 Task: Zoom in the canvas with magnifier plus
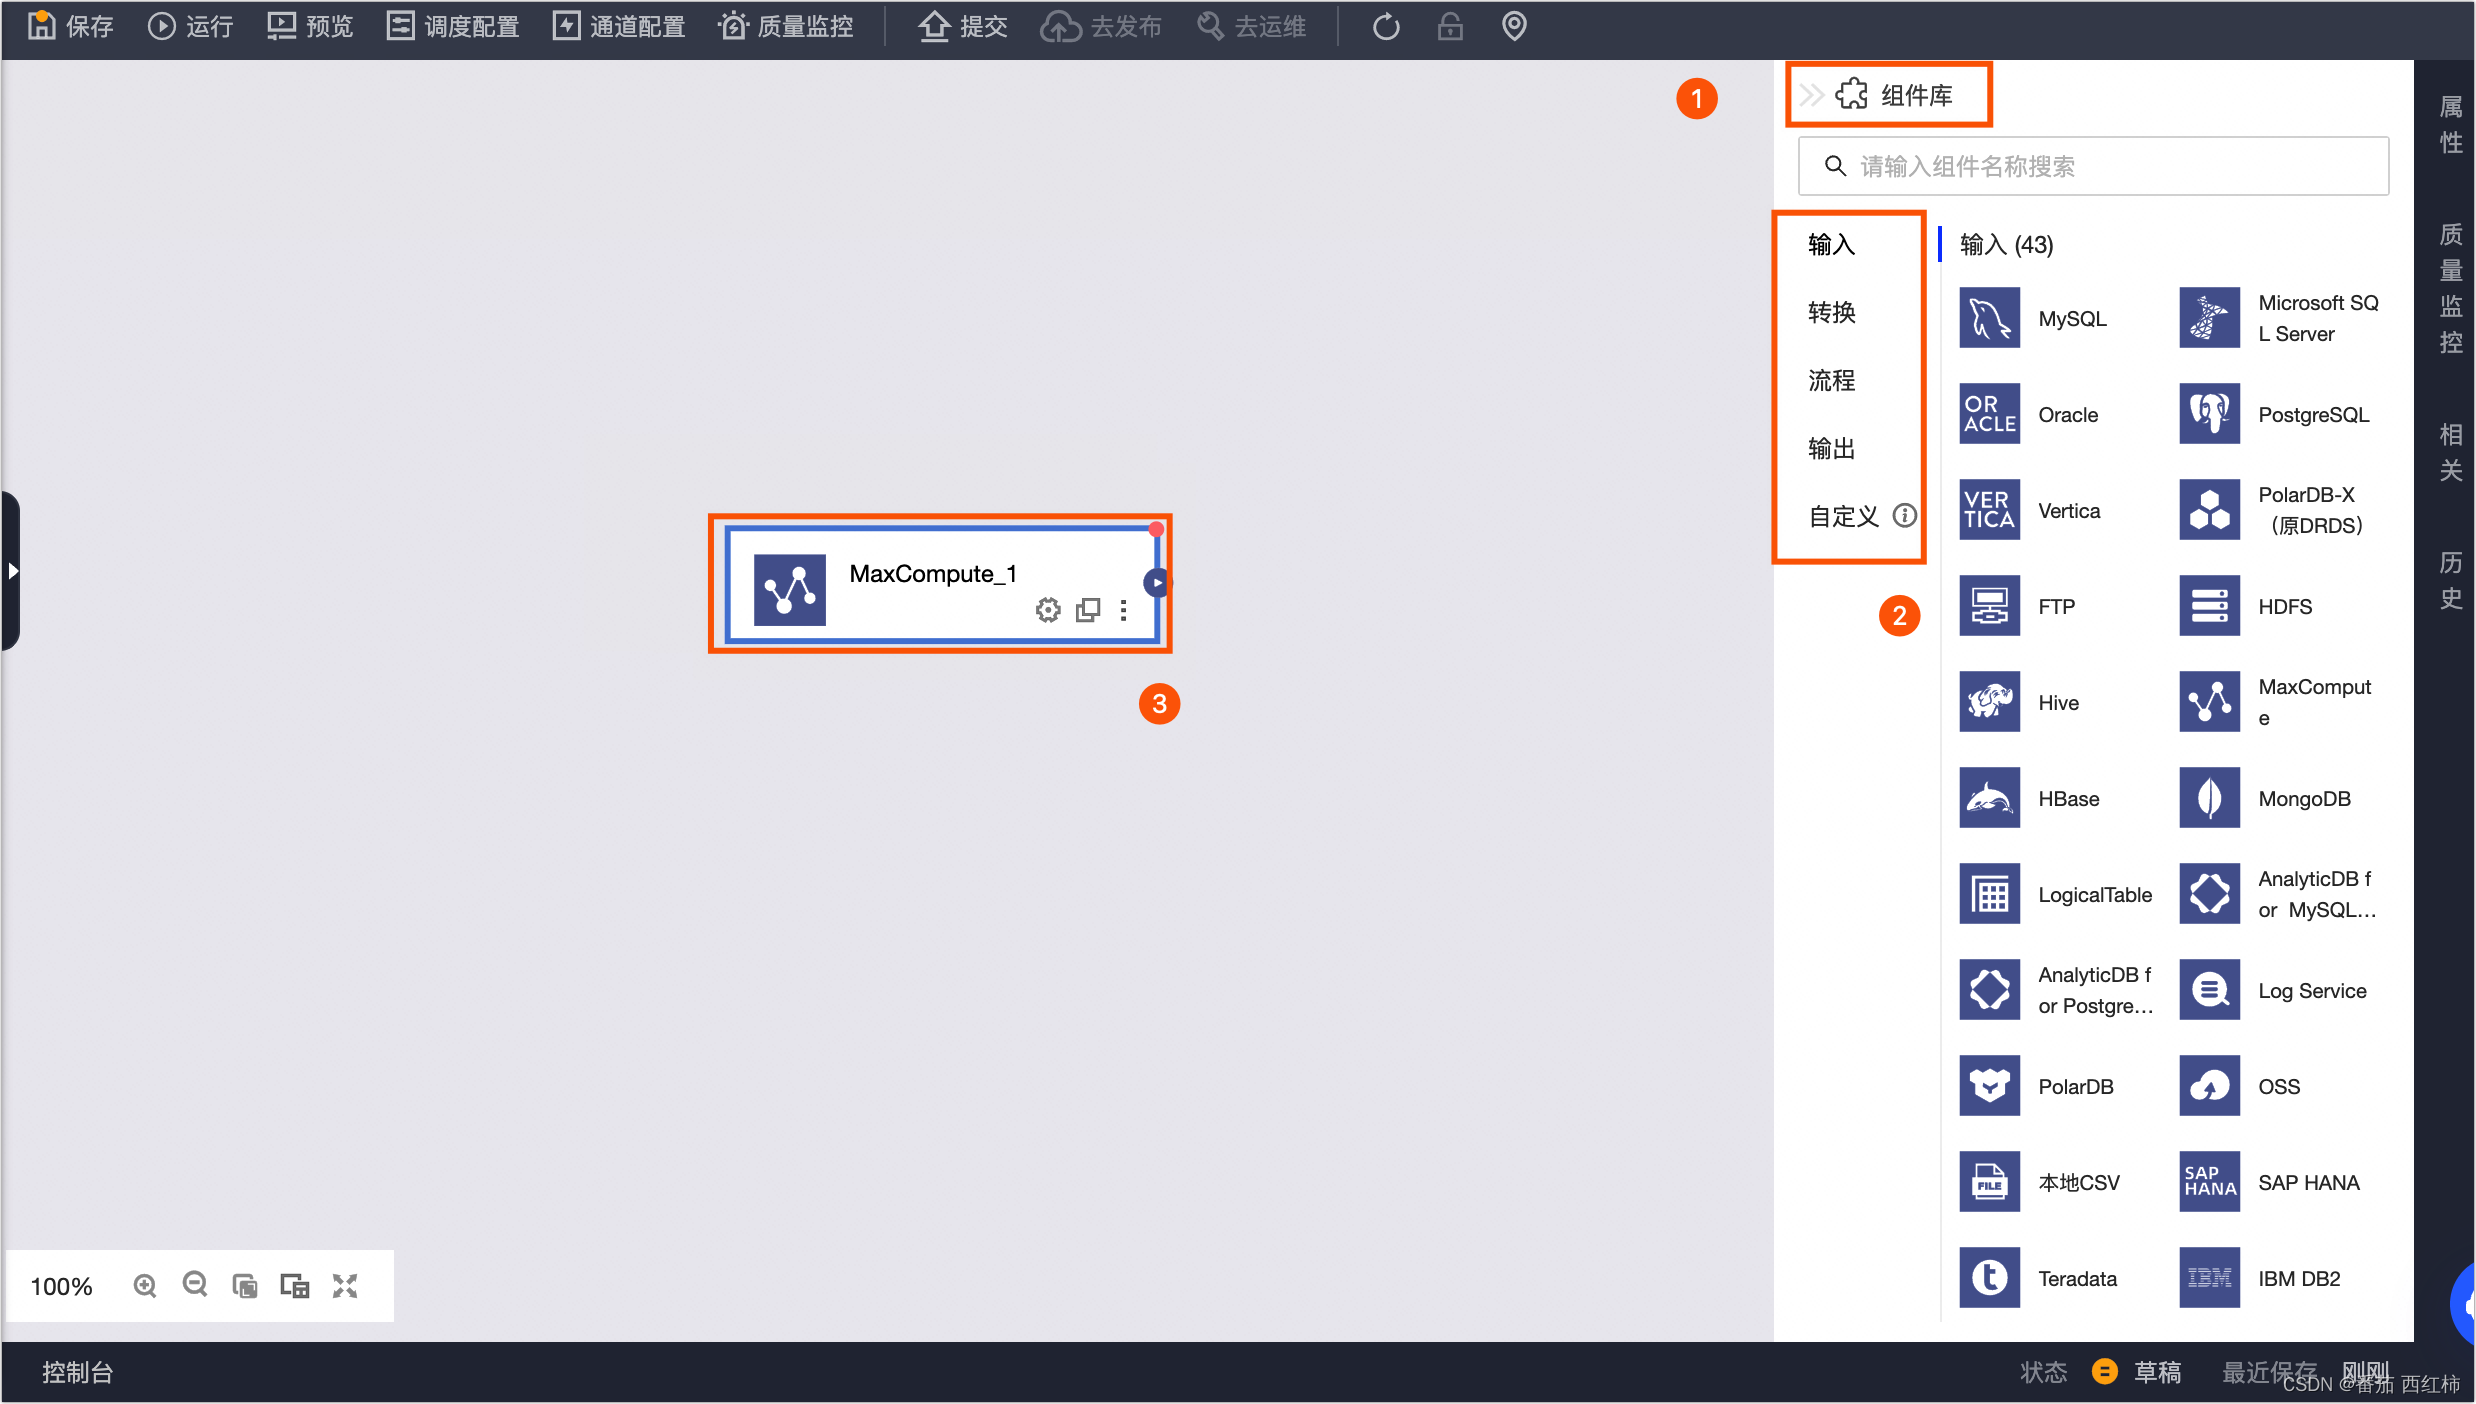tap(145, 1285)
